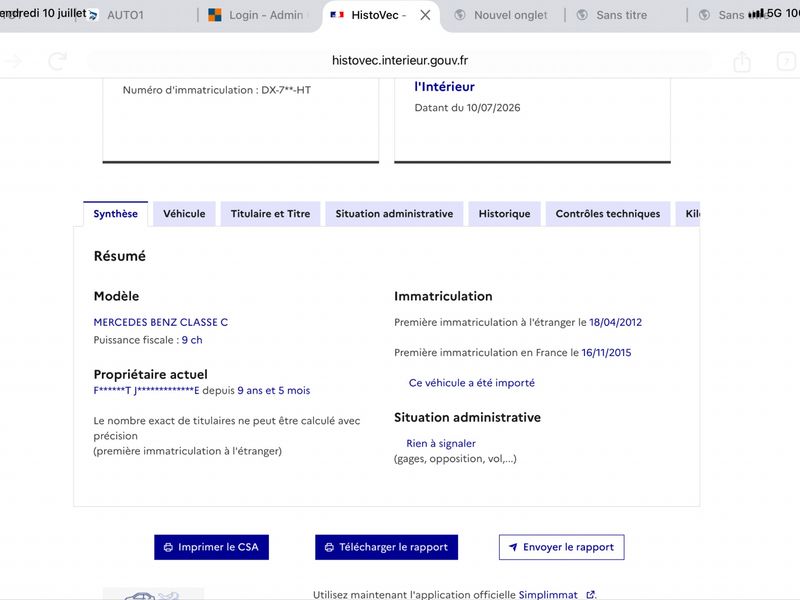Click the arrow icon on Envoyer le rapport
The height and width of the screenshot is (600, 800).
513,547
